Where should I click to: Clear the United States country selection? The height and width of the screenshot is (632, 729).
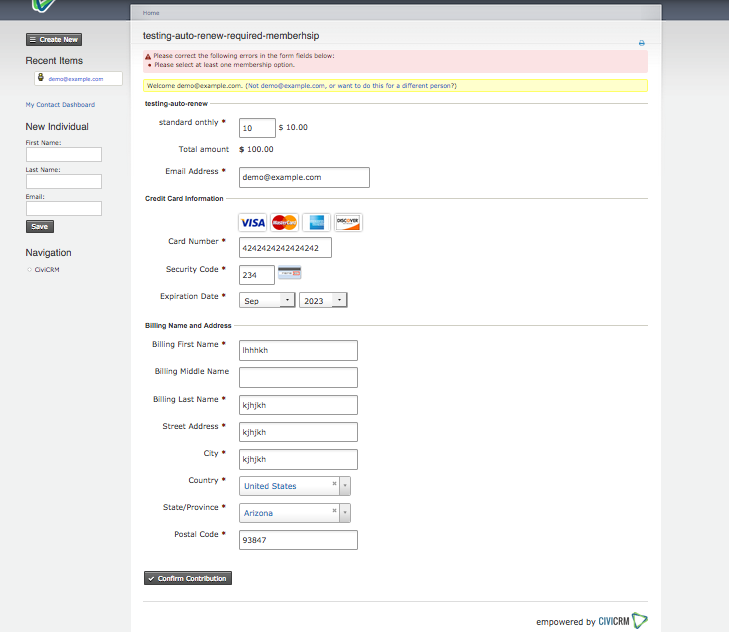[334, 483]
